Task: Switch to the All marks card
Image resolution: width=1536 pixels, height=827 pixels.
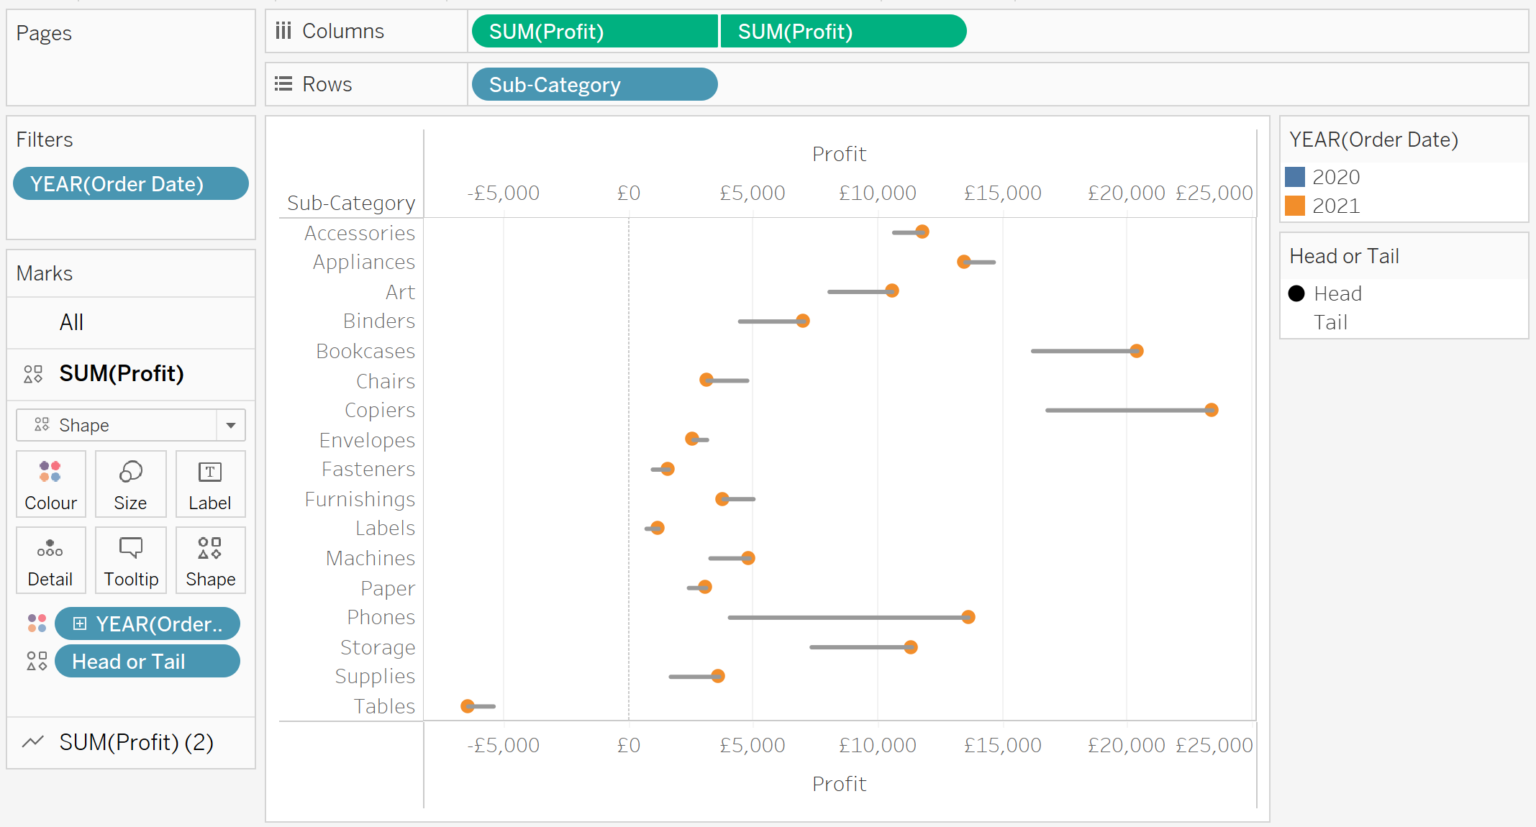Action: coord(71,322)
